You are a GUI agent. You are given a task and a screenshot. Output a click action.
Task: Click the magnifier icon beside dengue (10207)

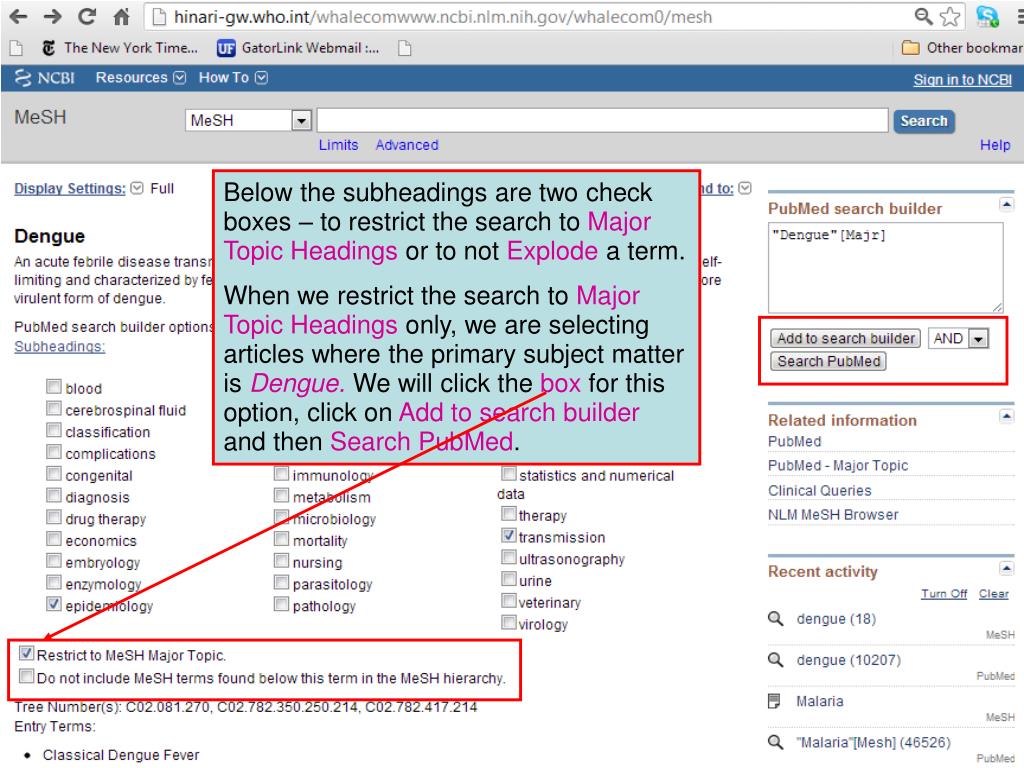click(x=775, y=660)
